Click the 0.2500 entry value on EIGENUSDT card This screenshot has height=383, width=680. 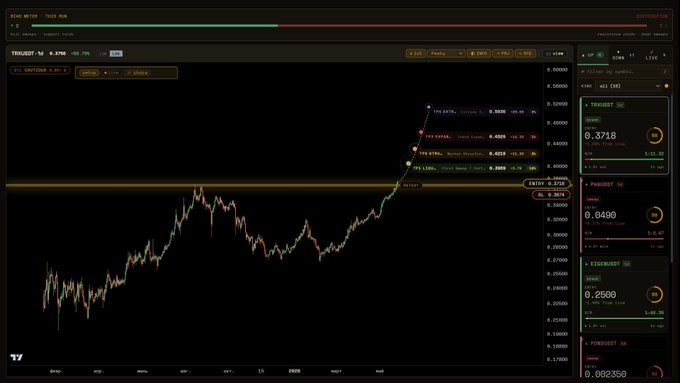click(600, 295)
